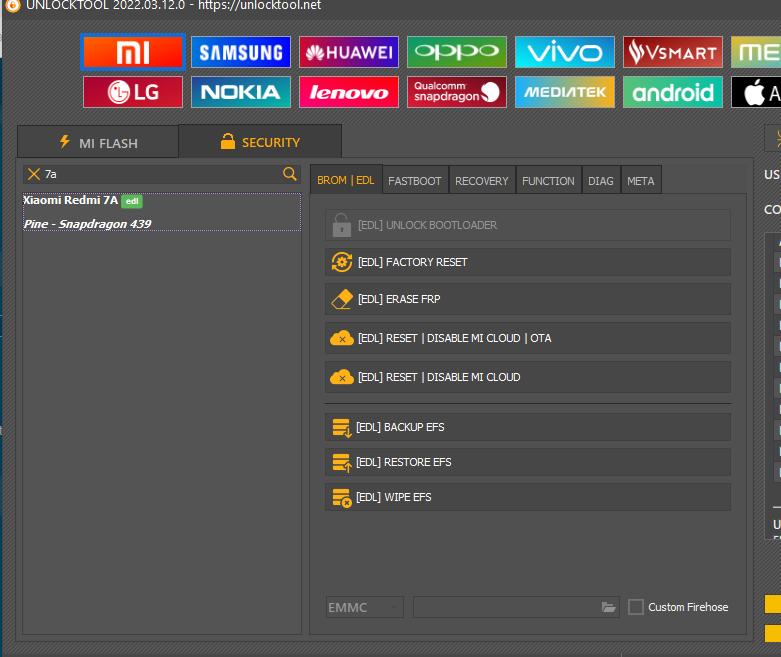Select the VSmart brand tile
This screenshot has height=657, width=781.
click(672, 52)
